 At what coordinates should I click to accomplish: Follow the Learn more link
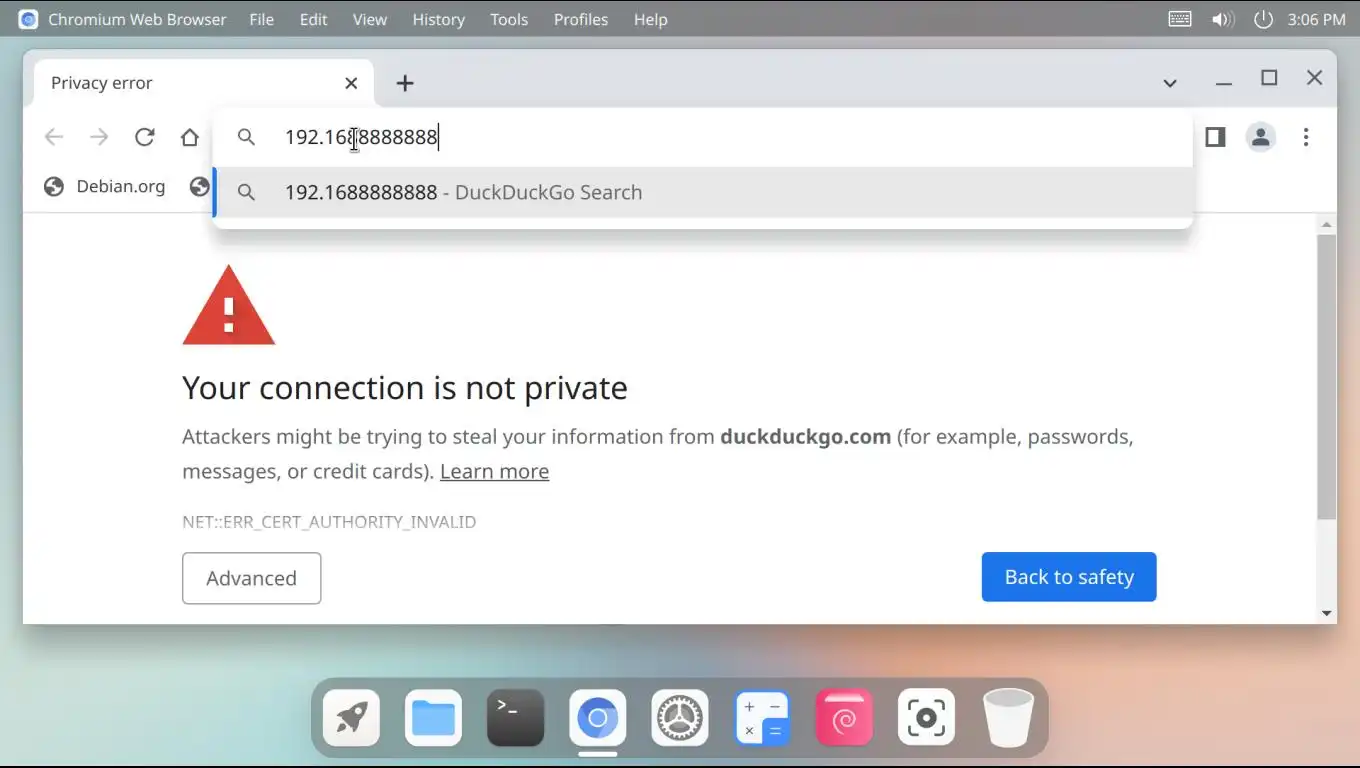[x=494, y=471]
